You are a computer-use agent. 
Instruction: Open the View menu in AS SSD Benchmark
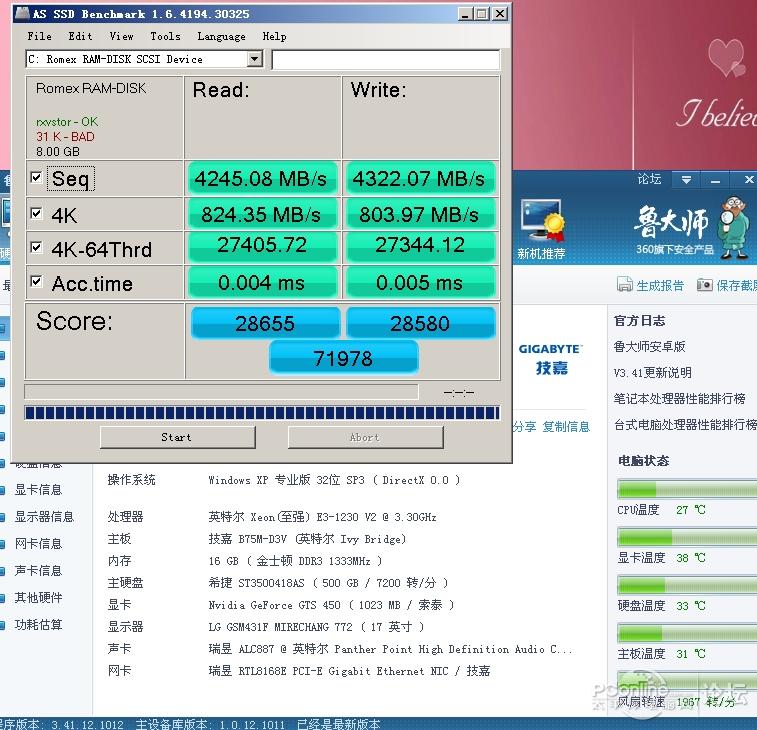click(121, 36)
